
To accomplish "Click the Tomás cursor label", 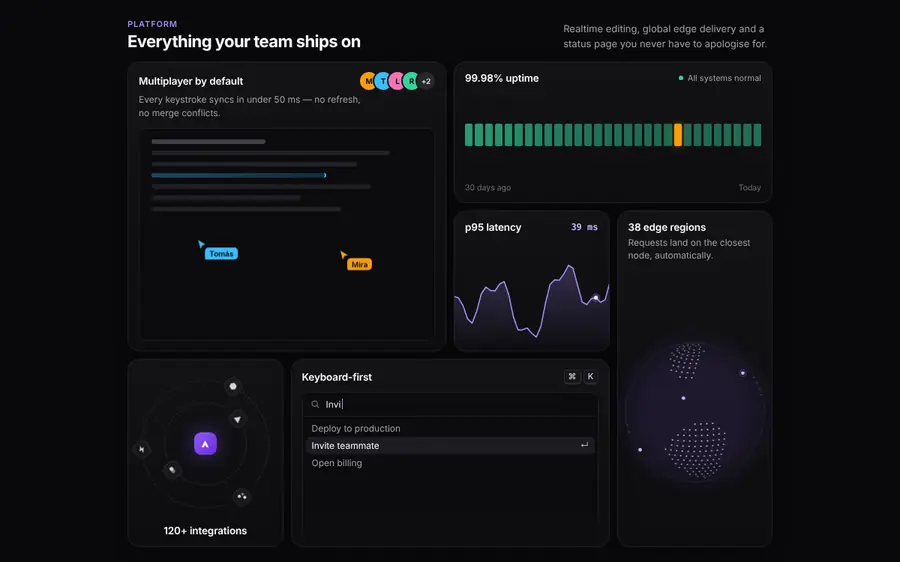I will 221,254.
